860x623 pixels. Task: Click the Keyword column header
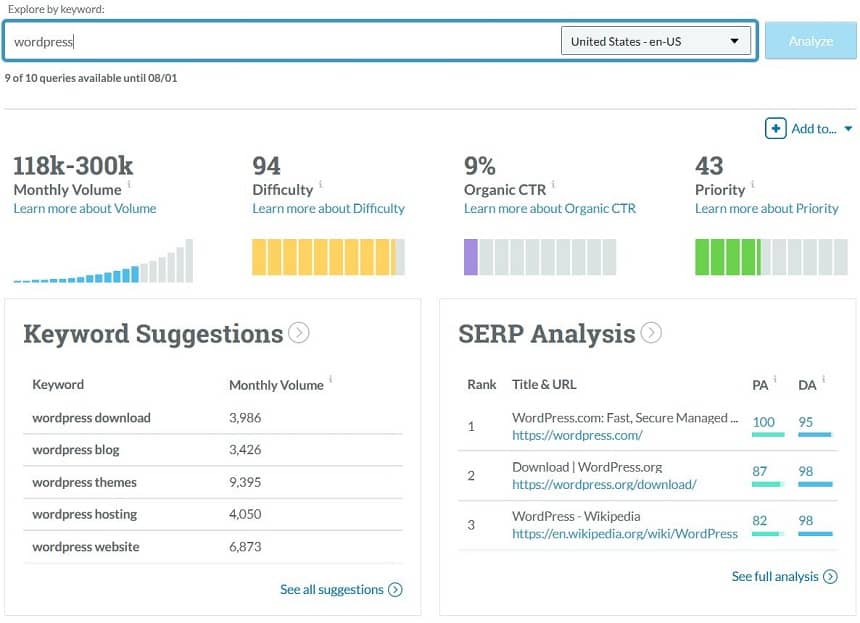coord(58,384)
